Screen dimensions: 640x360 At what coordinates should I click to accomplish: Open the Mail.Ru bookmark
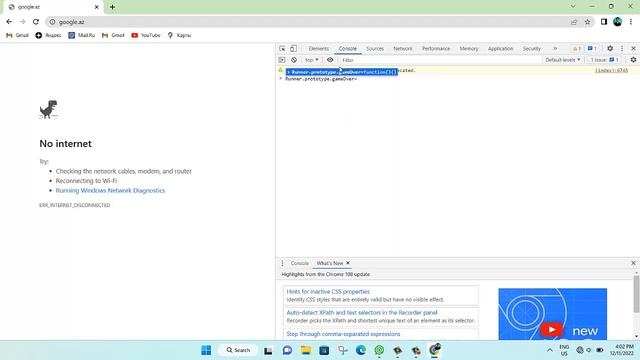(x=82, y=36)
